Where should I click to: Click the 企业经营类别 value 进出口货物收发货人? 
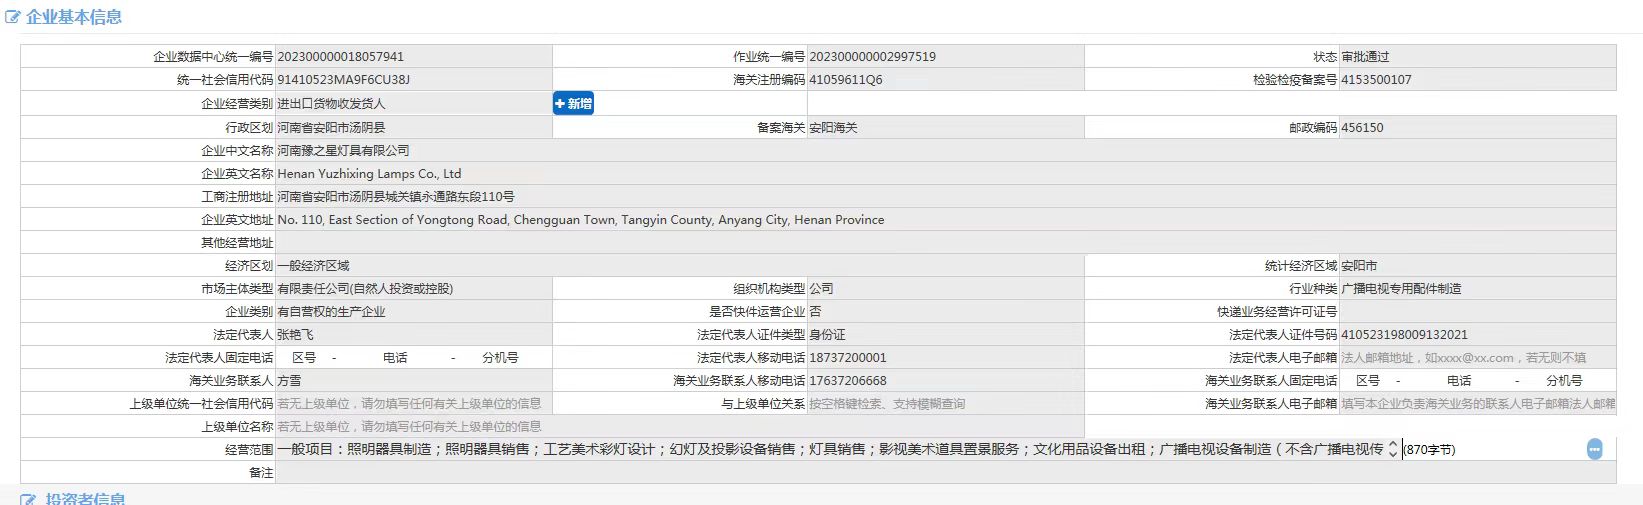331,104
